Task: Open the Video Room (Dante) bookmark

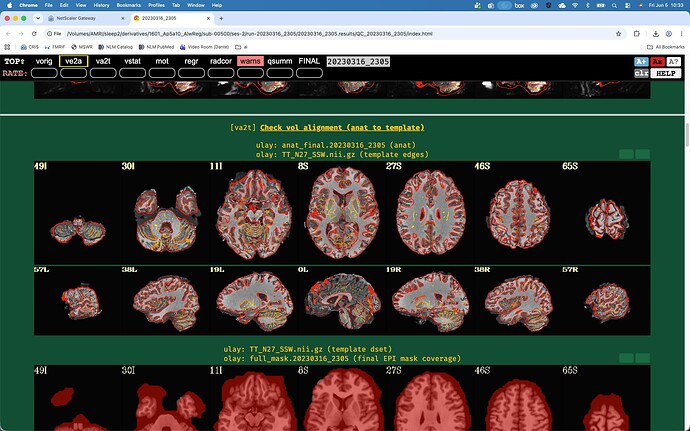Action: coord(204,47)
